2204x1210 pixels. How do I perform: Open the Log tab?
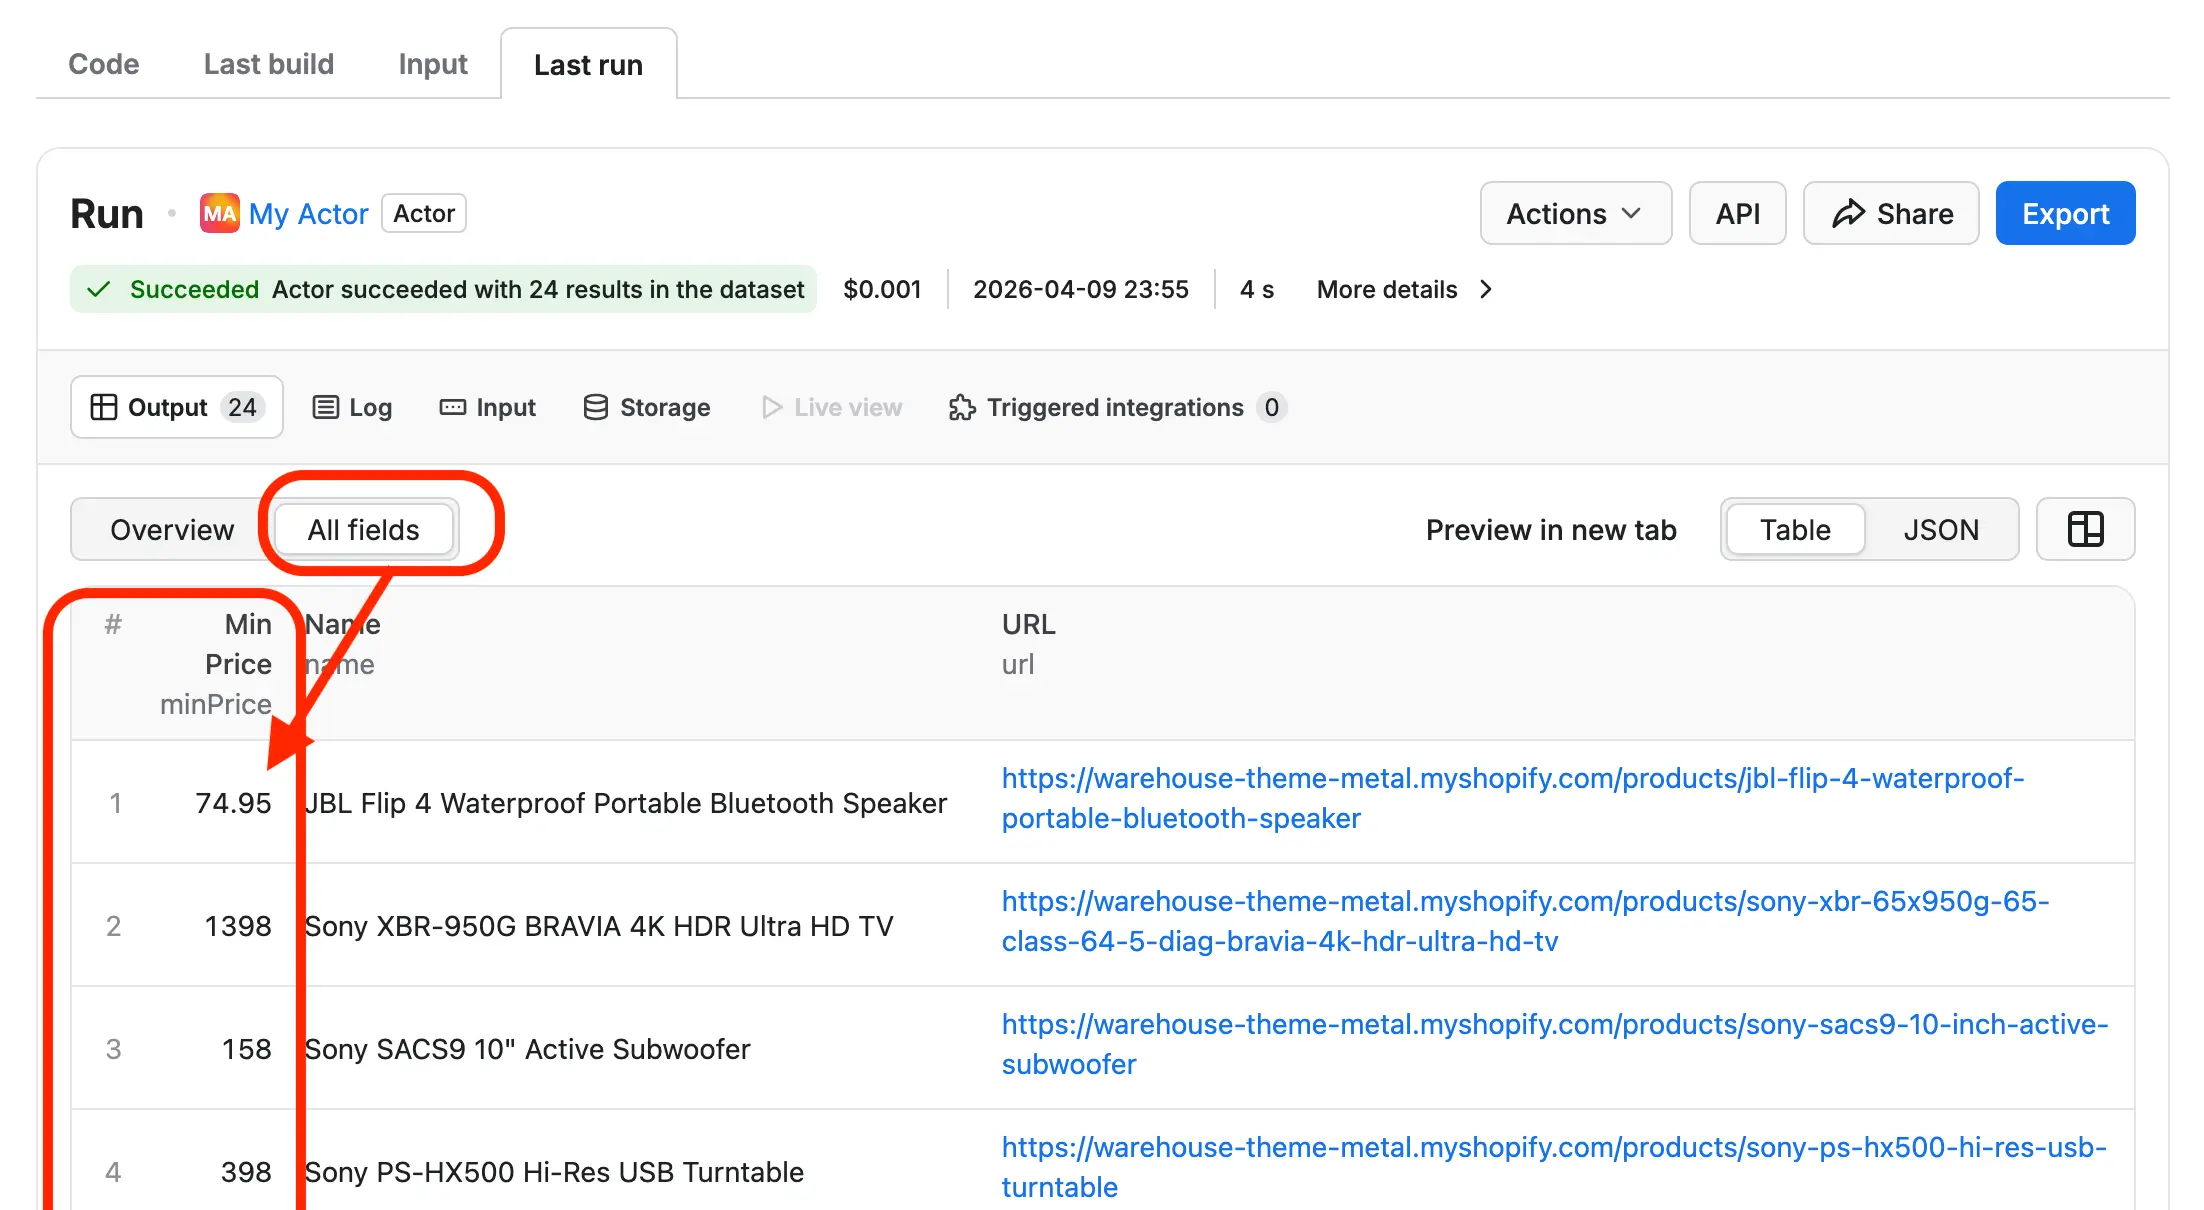[352, 407]
